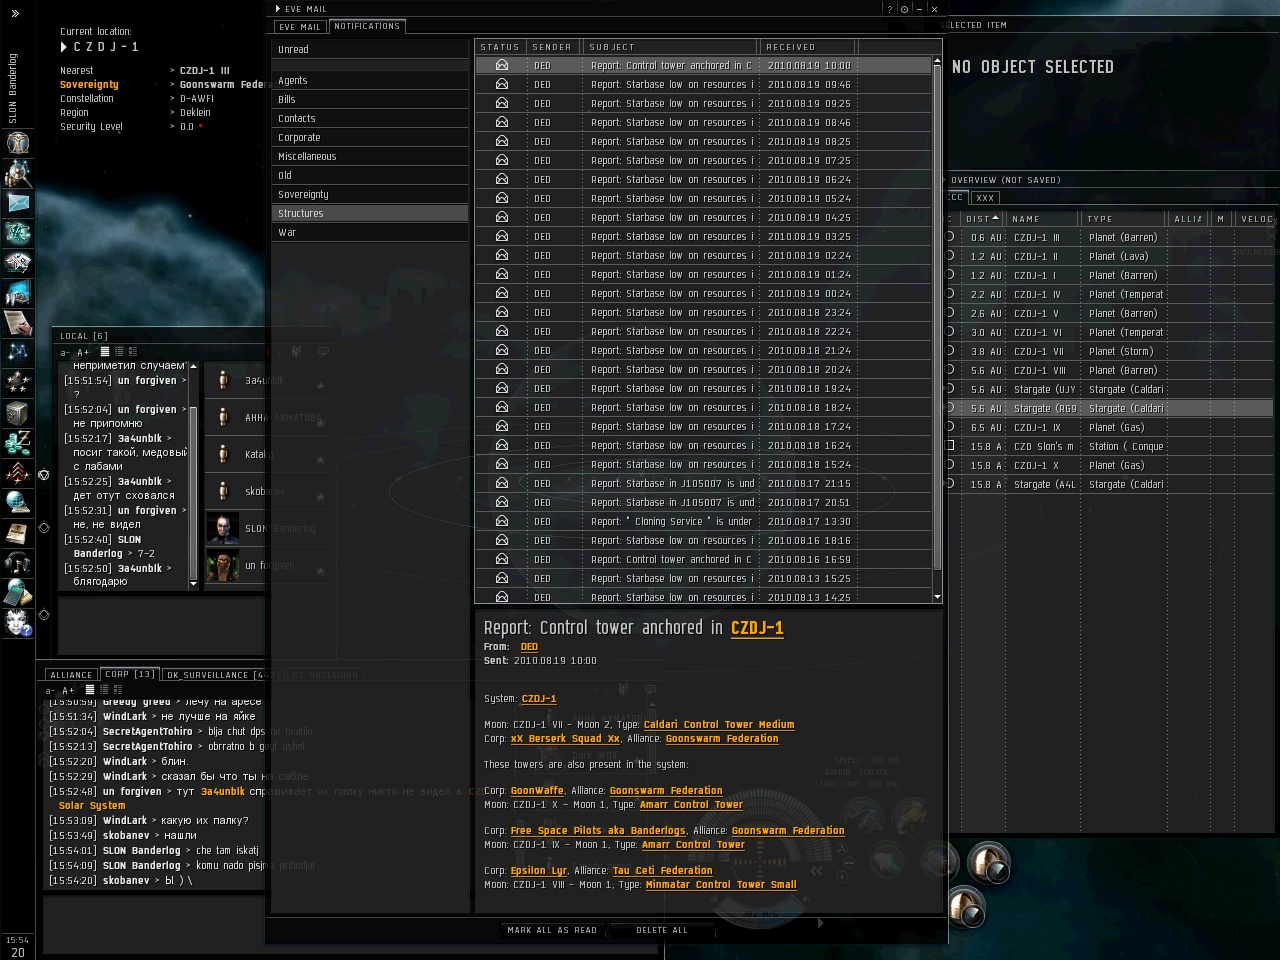Open Science & Industry icon in Neocom

point(18,293)
